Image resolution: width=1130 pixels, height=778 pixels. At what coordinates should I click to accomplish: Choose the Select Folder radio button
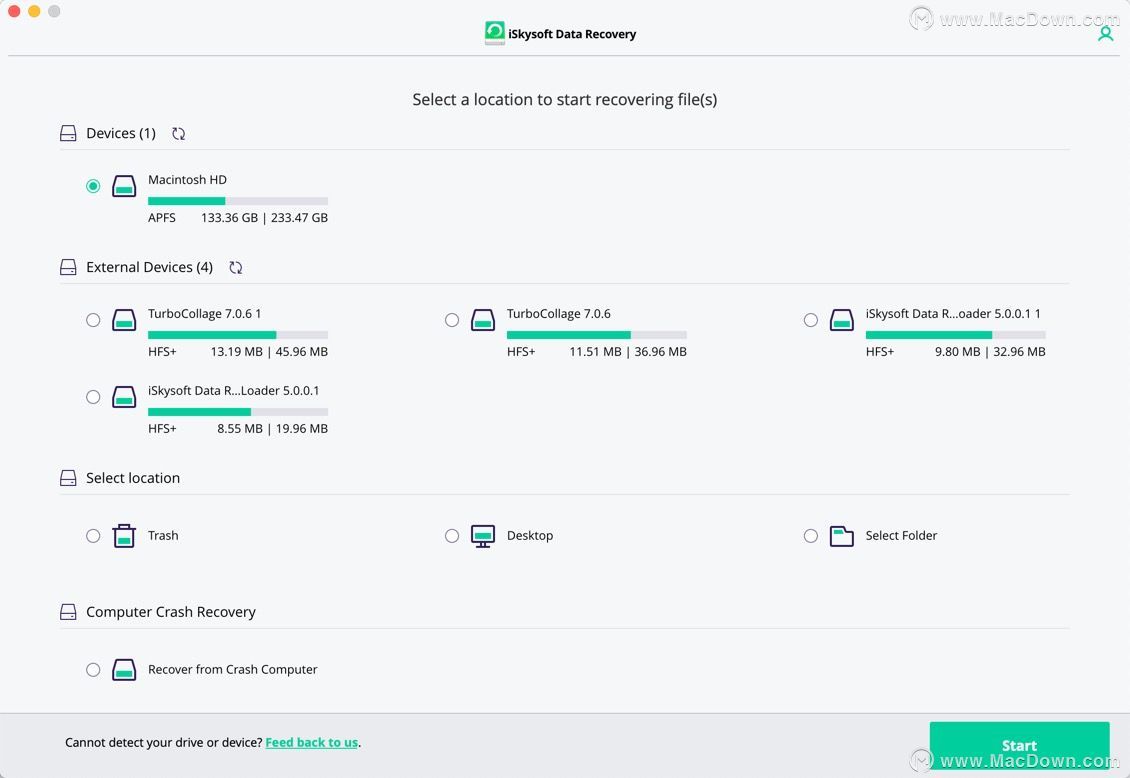click(x=811, y=536)
